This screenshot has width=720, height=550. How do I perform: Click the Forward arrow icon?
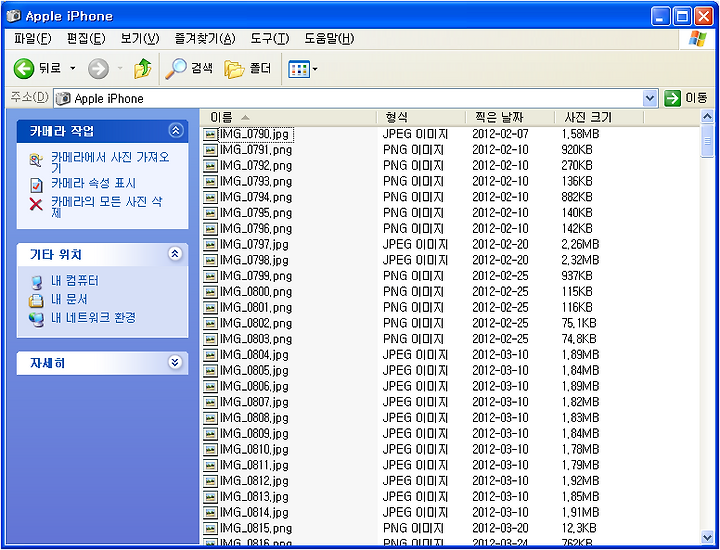(98, 69)
